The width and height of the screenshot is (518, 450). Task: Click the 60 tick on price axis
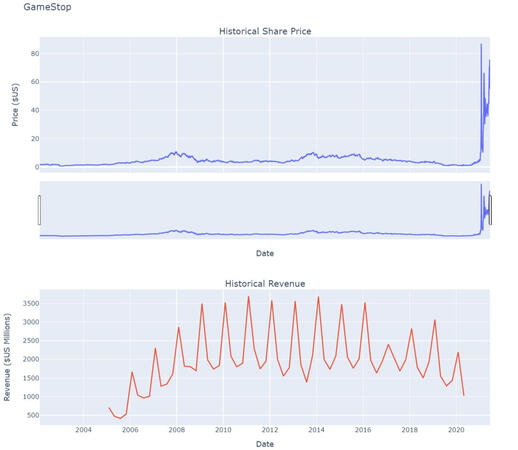pos(35,82)
